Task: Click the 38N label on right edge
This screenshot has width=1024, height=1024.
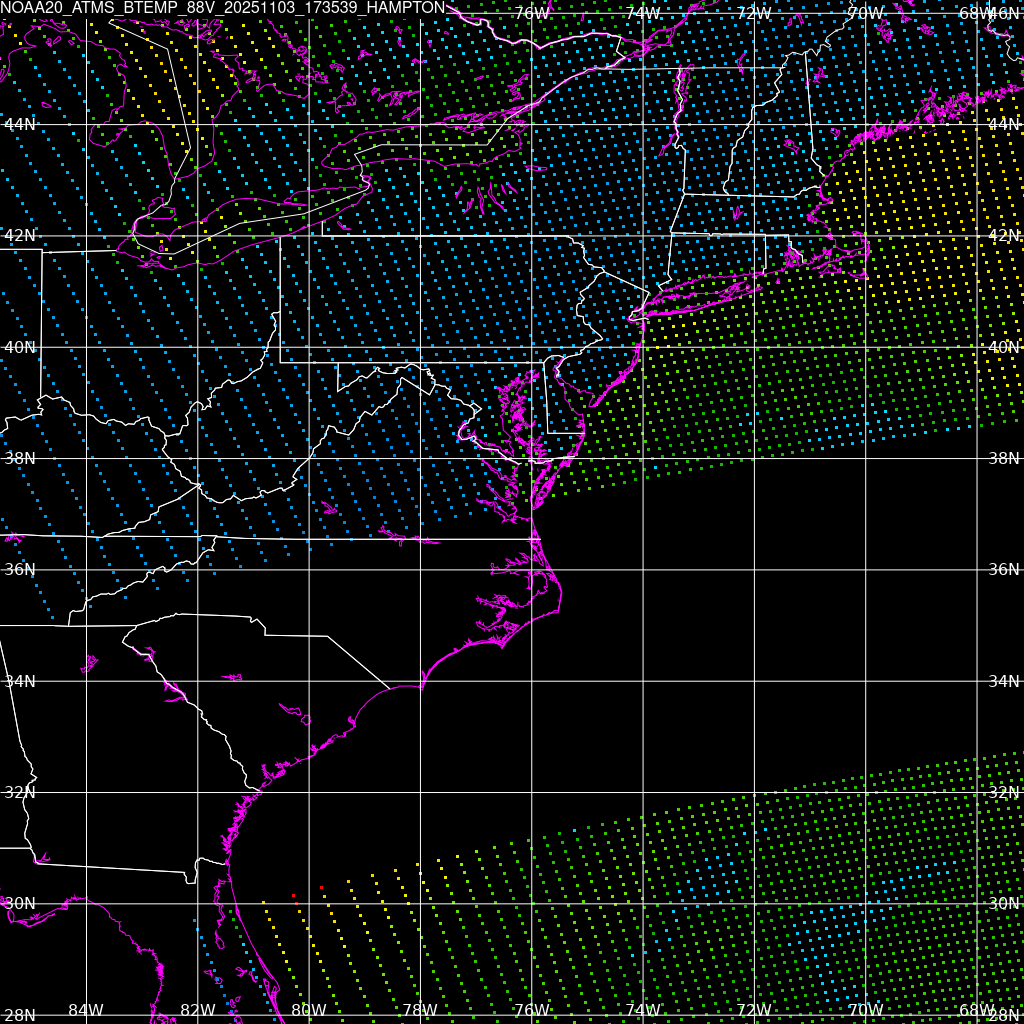Action: 1003,458
